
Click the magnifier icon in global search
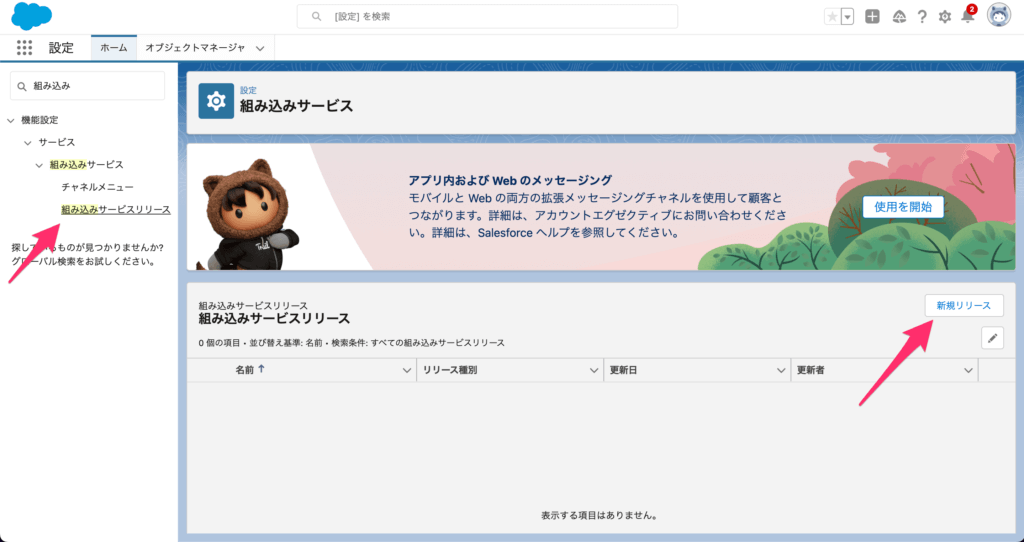317,16
